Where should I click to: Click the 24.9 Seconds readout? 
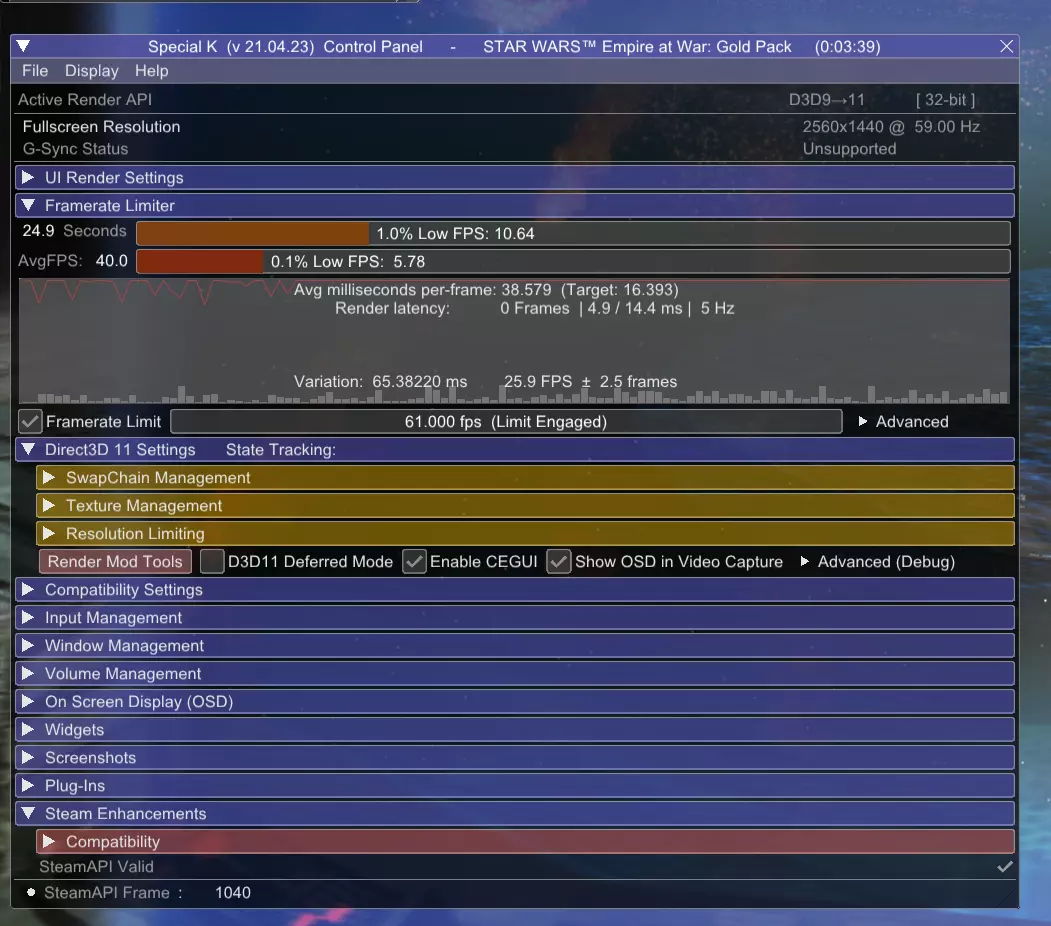point(74,230)
